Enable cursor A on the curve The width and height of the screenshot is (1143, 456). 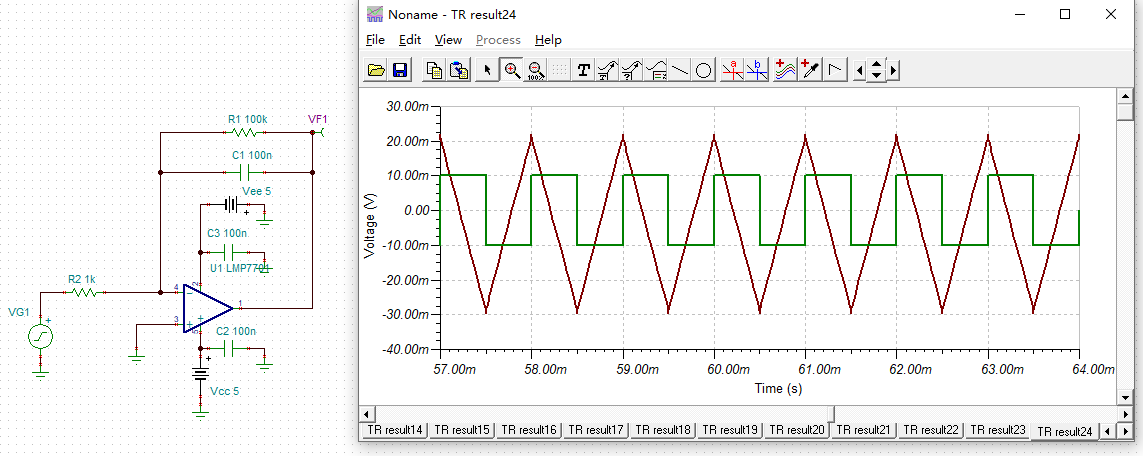click(733, 70)
